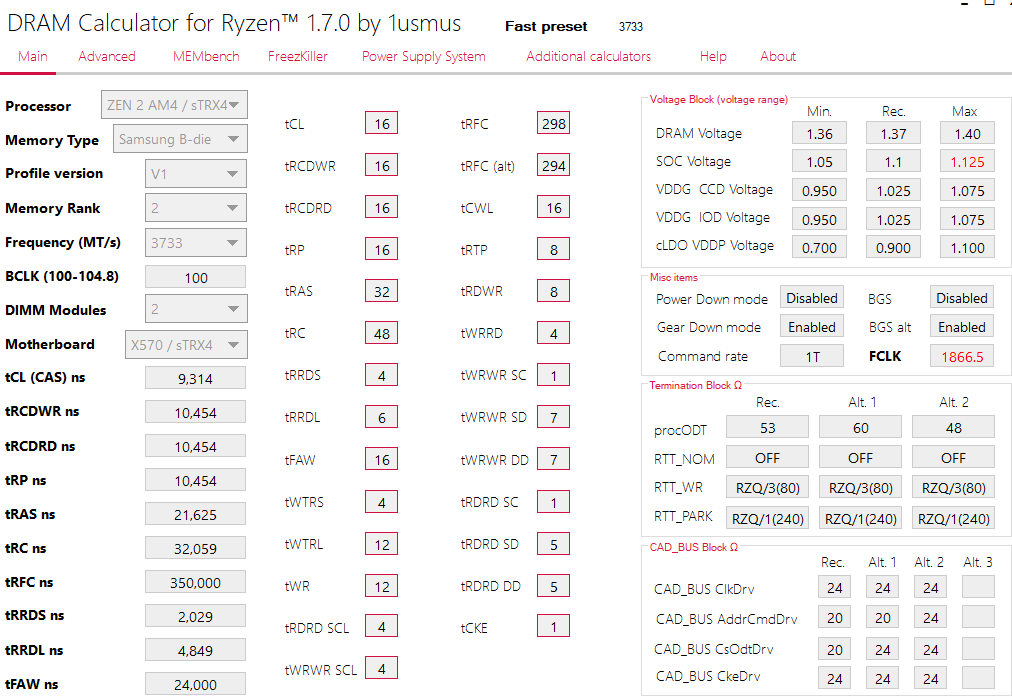The height and width of the screenshot is (700, 1012).
Task: Click the cLDO VDDP Voltage Min value
Action: (x=819, y=247)
